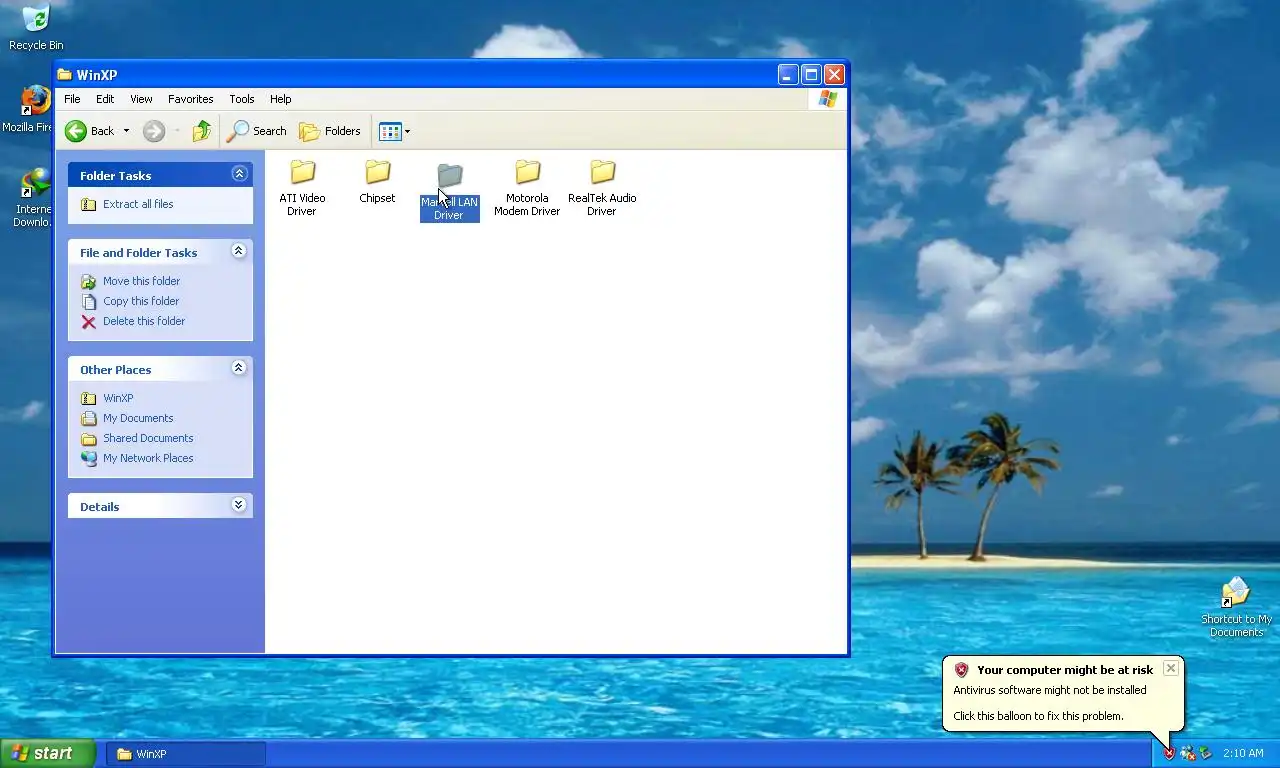
Task: Maximize the WinXP window
Action: [x=811, y=74]
